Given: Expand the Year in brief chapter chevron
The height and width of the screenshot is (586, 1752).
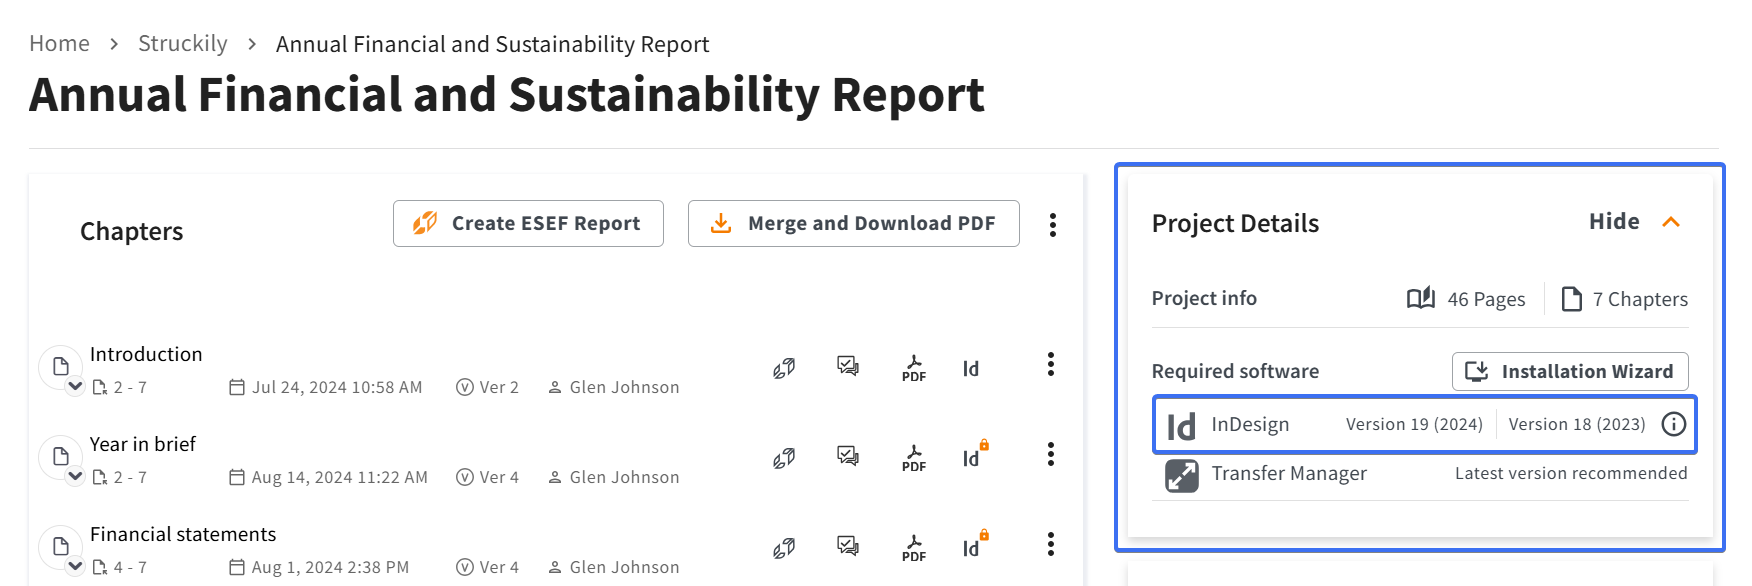Looking at the screenshot, I should [x=75, y=476].
